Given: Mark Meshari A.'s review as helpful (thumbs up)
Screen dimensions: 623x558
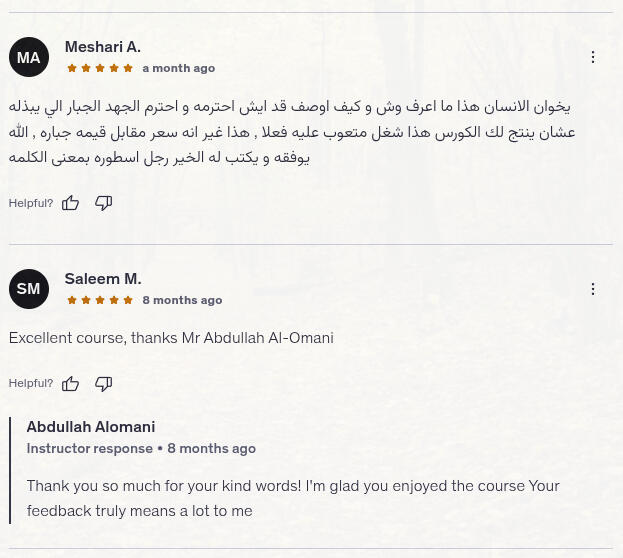Looking at the screenshot, I should pos(70,203).
